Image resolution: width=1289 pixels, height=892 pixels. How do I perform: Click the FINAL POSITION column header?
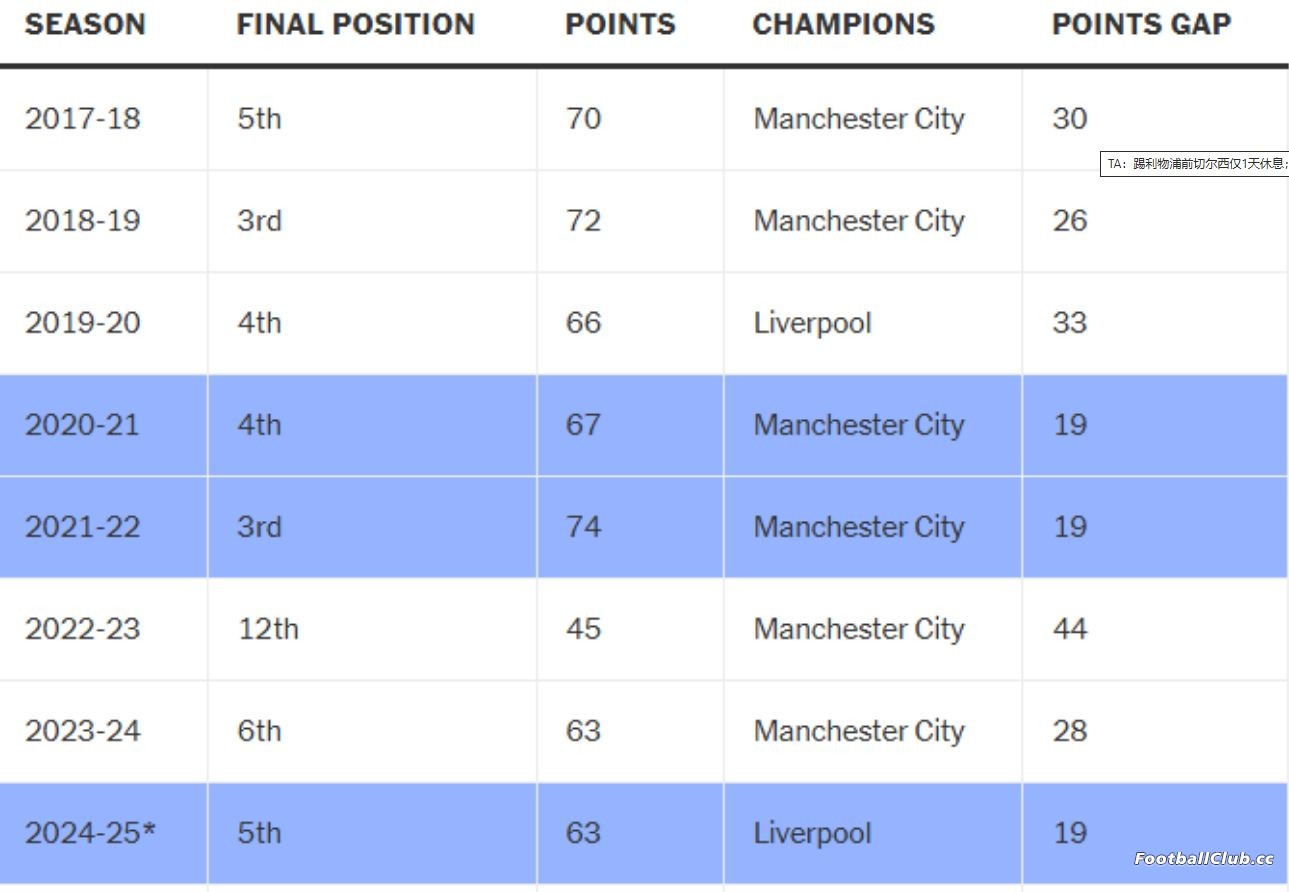(355, 25)
